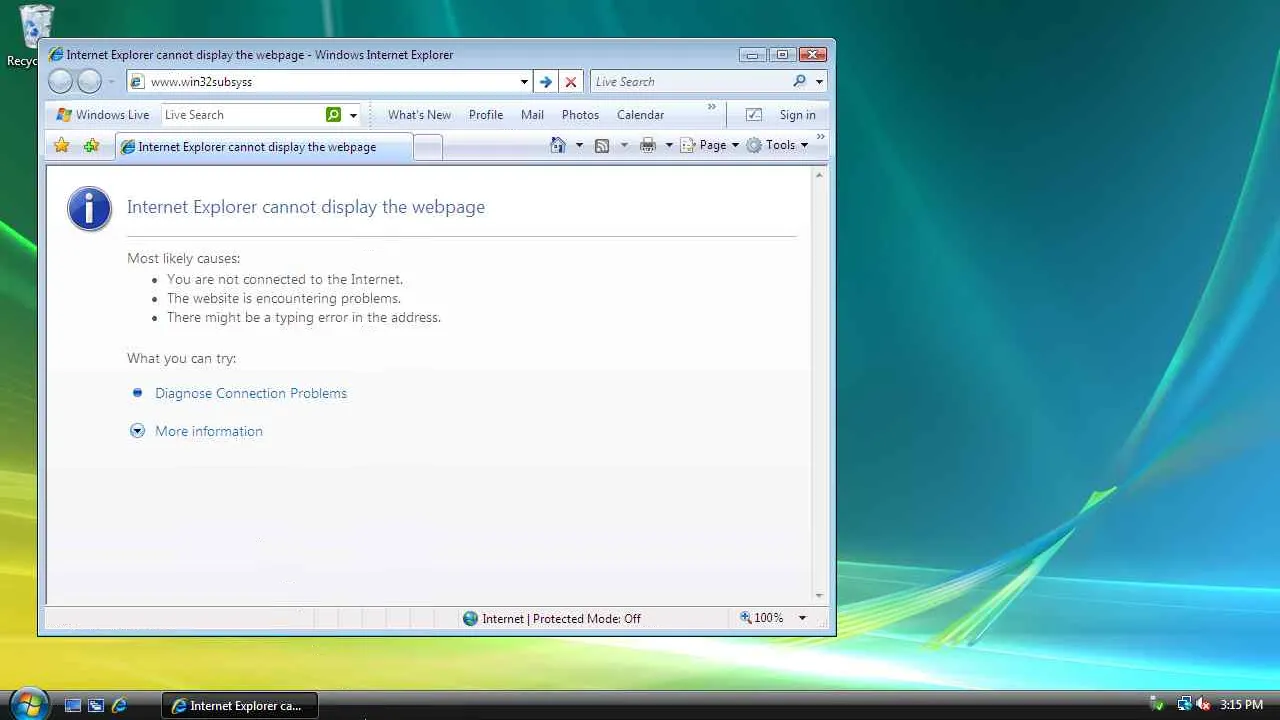Click the Back navigation button
The height and width of the screenshot is (720, 1280).
pos(60,82)
